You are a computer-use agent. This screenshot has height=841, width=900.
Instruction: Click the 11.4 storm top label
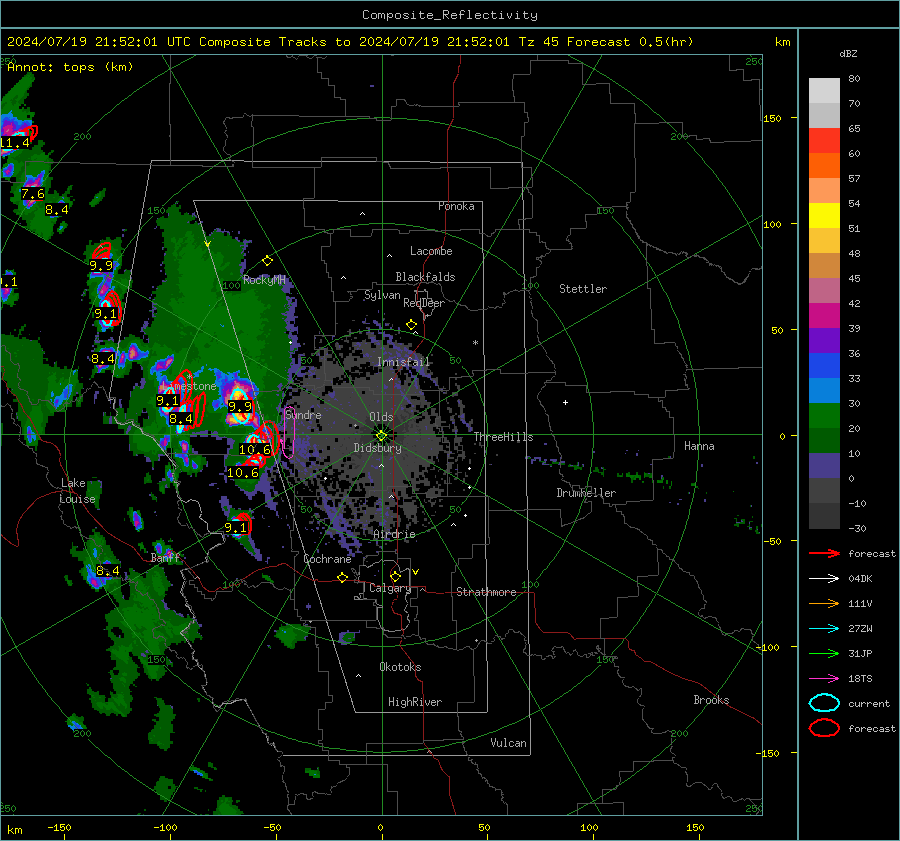[14, 143]
